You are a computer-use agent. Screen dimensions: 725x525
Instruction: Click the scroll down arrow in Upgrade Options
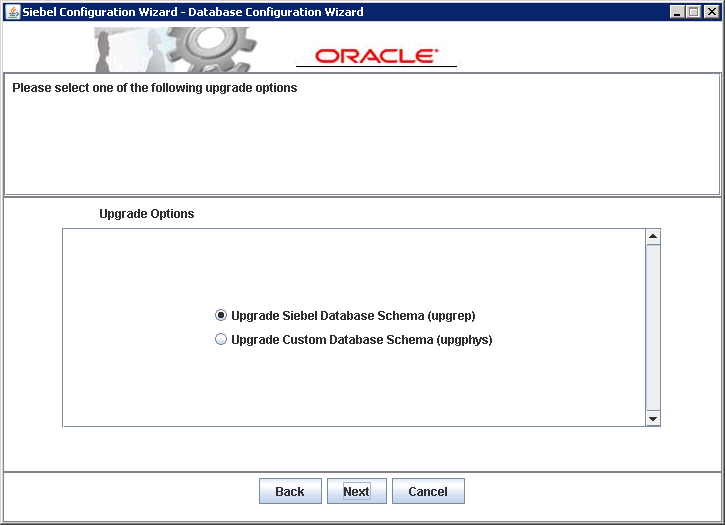pos(653,419)
